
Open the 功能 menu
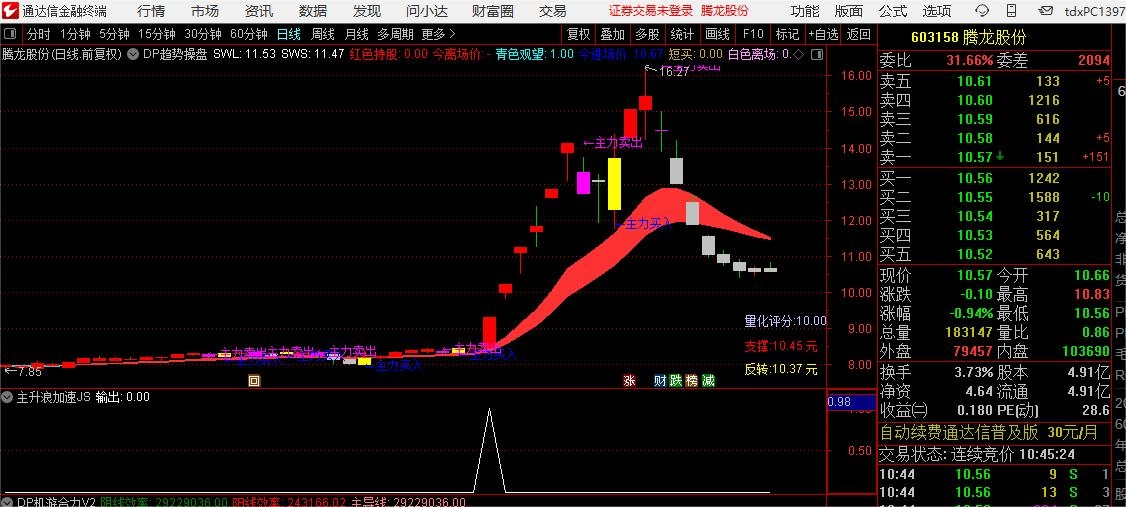(x=804, y=11)
